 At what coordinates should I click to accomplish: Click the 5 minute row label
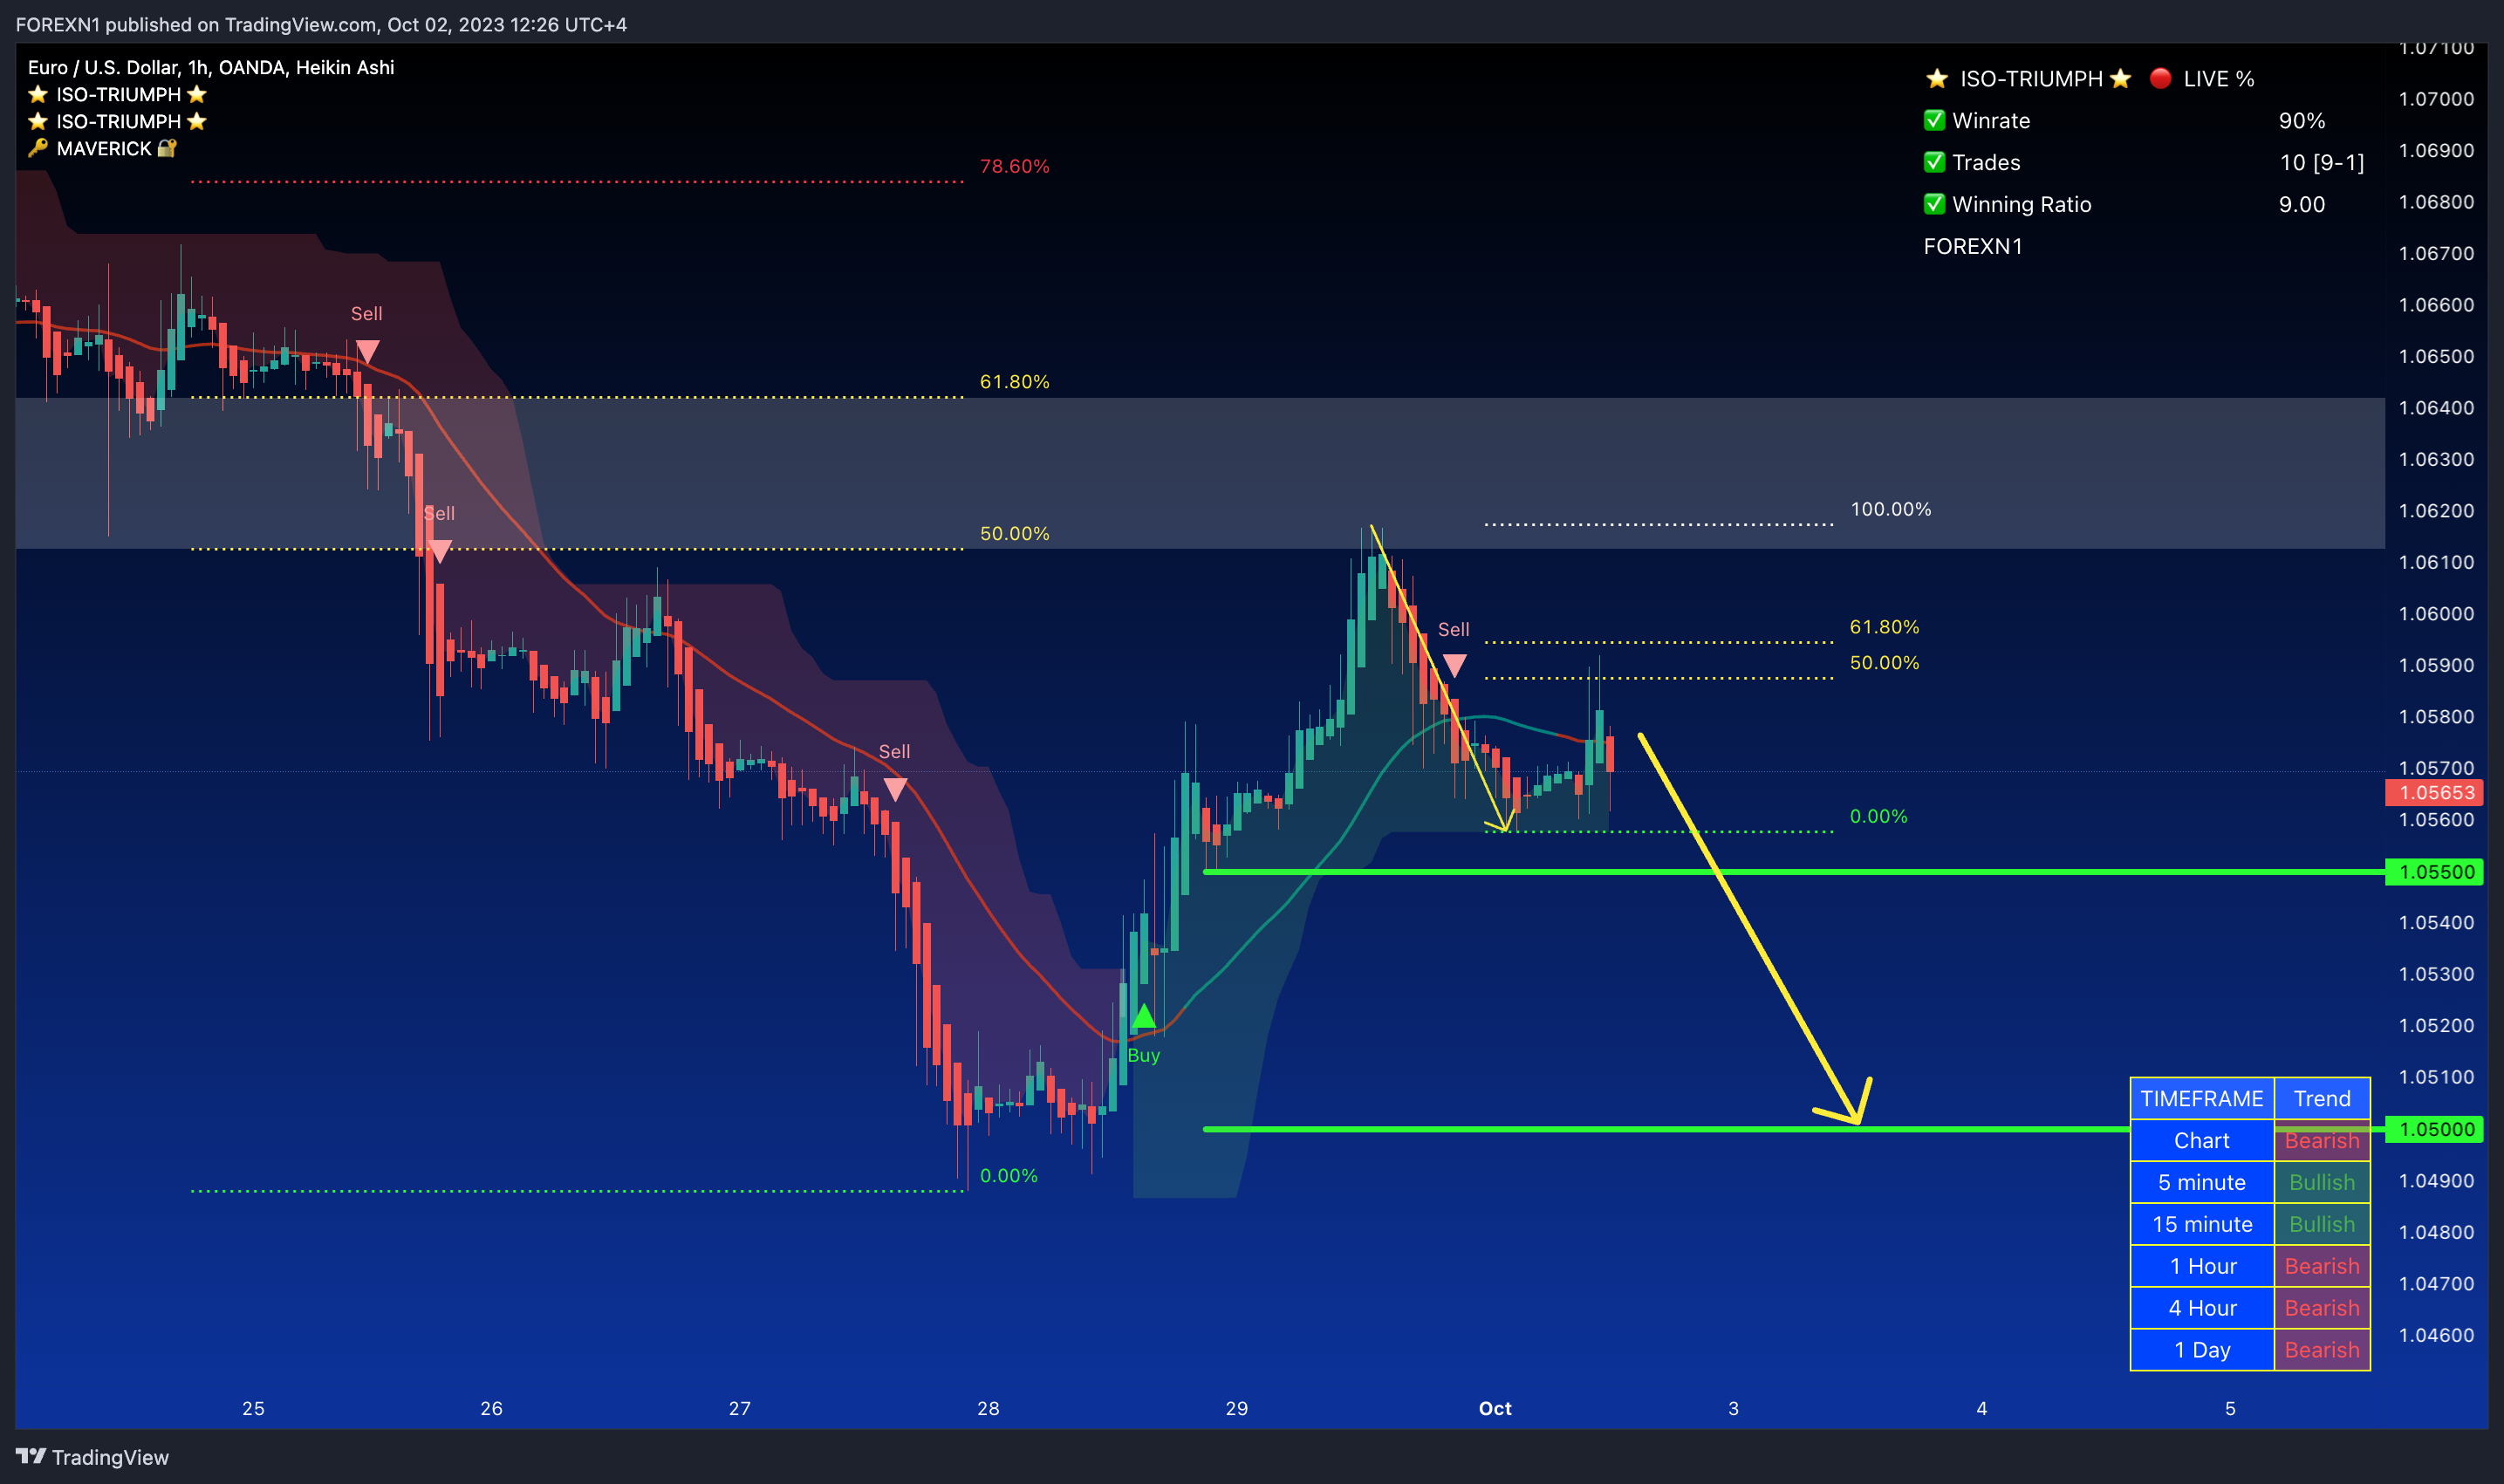pyautogui.click(x=2201, y=1182)
